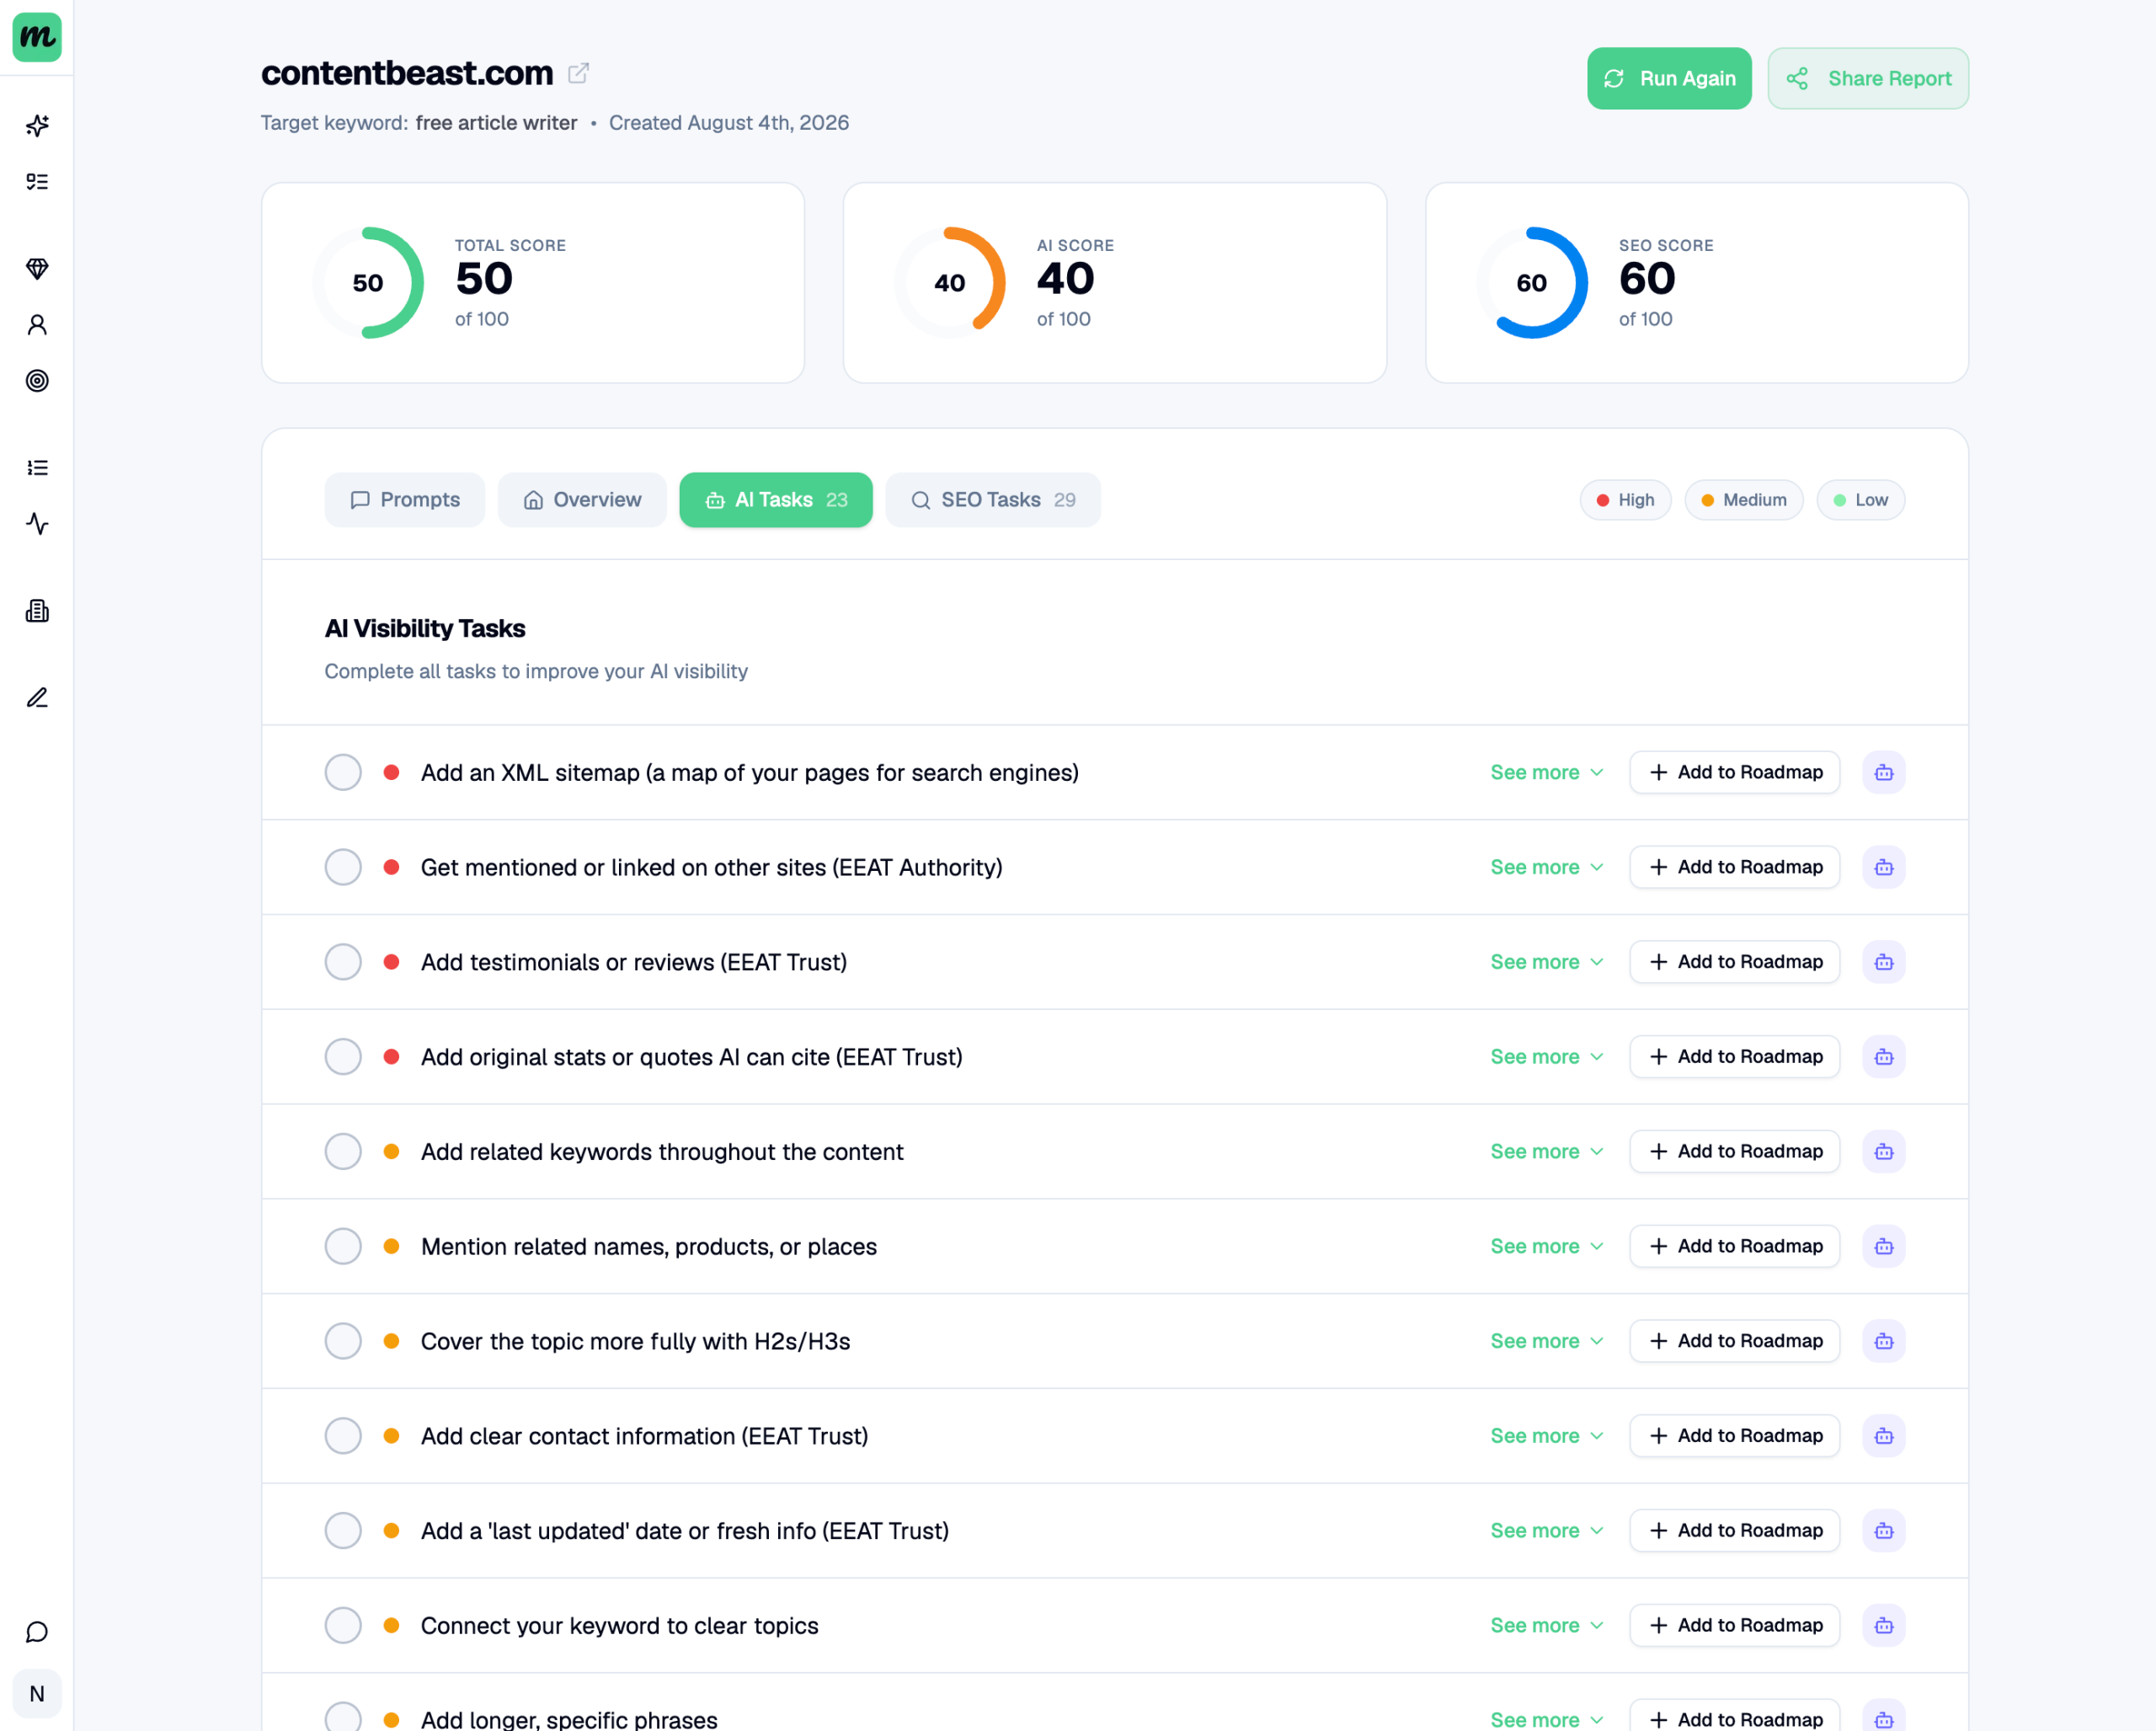This screenshot has width=2156, height=1731.
Task: Open the checklist icon in sidebar
Action: click(37, 181)
